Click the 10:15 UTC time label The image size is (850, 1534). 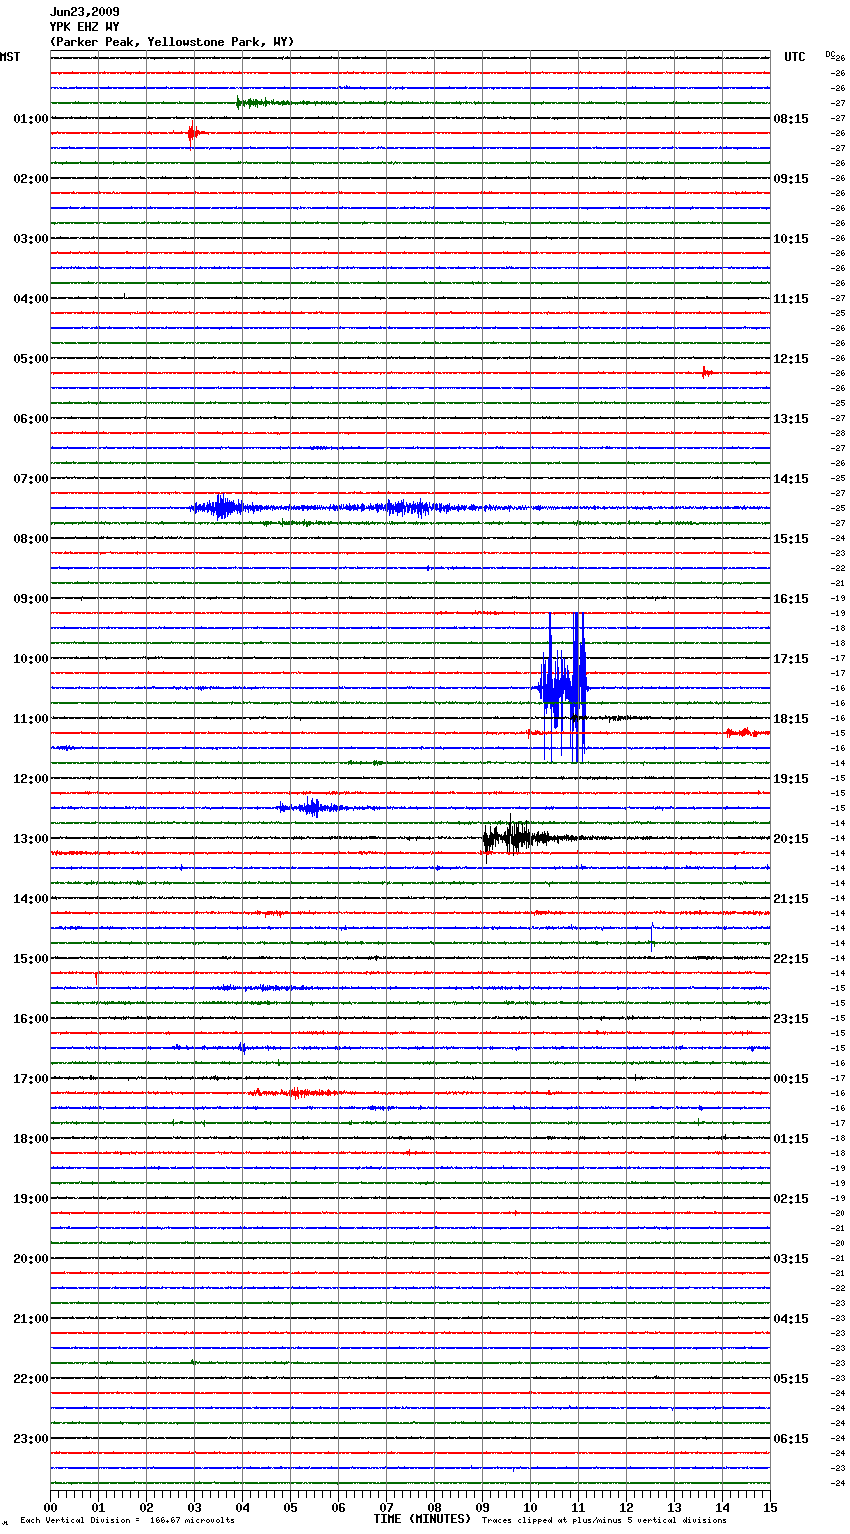pos(791,238)
